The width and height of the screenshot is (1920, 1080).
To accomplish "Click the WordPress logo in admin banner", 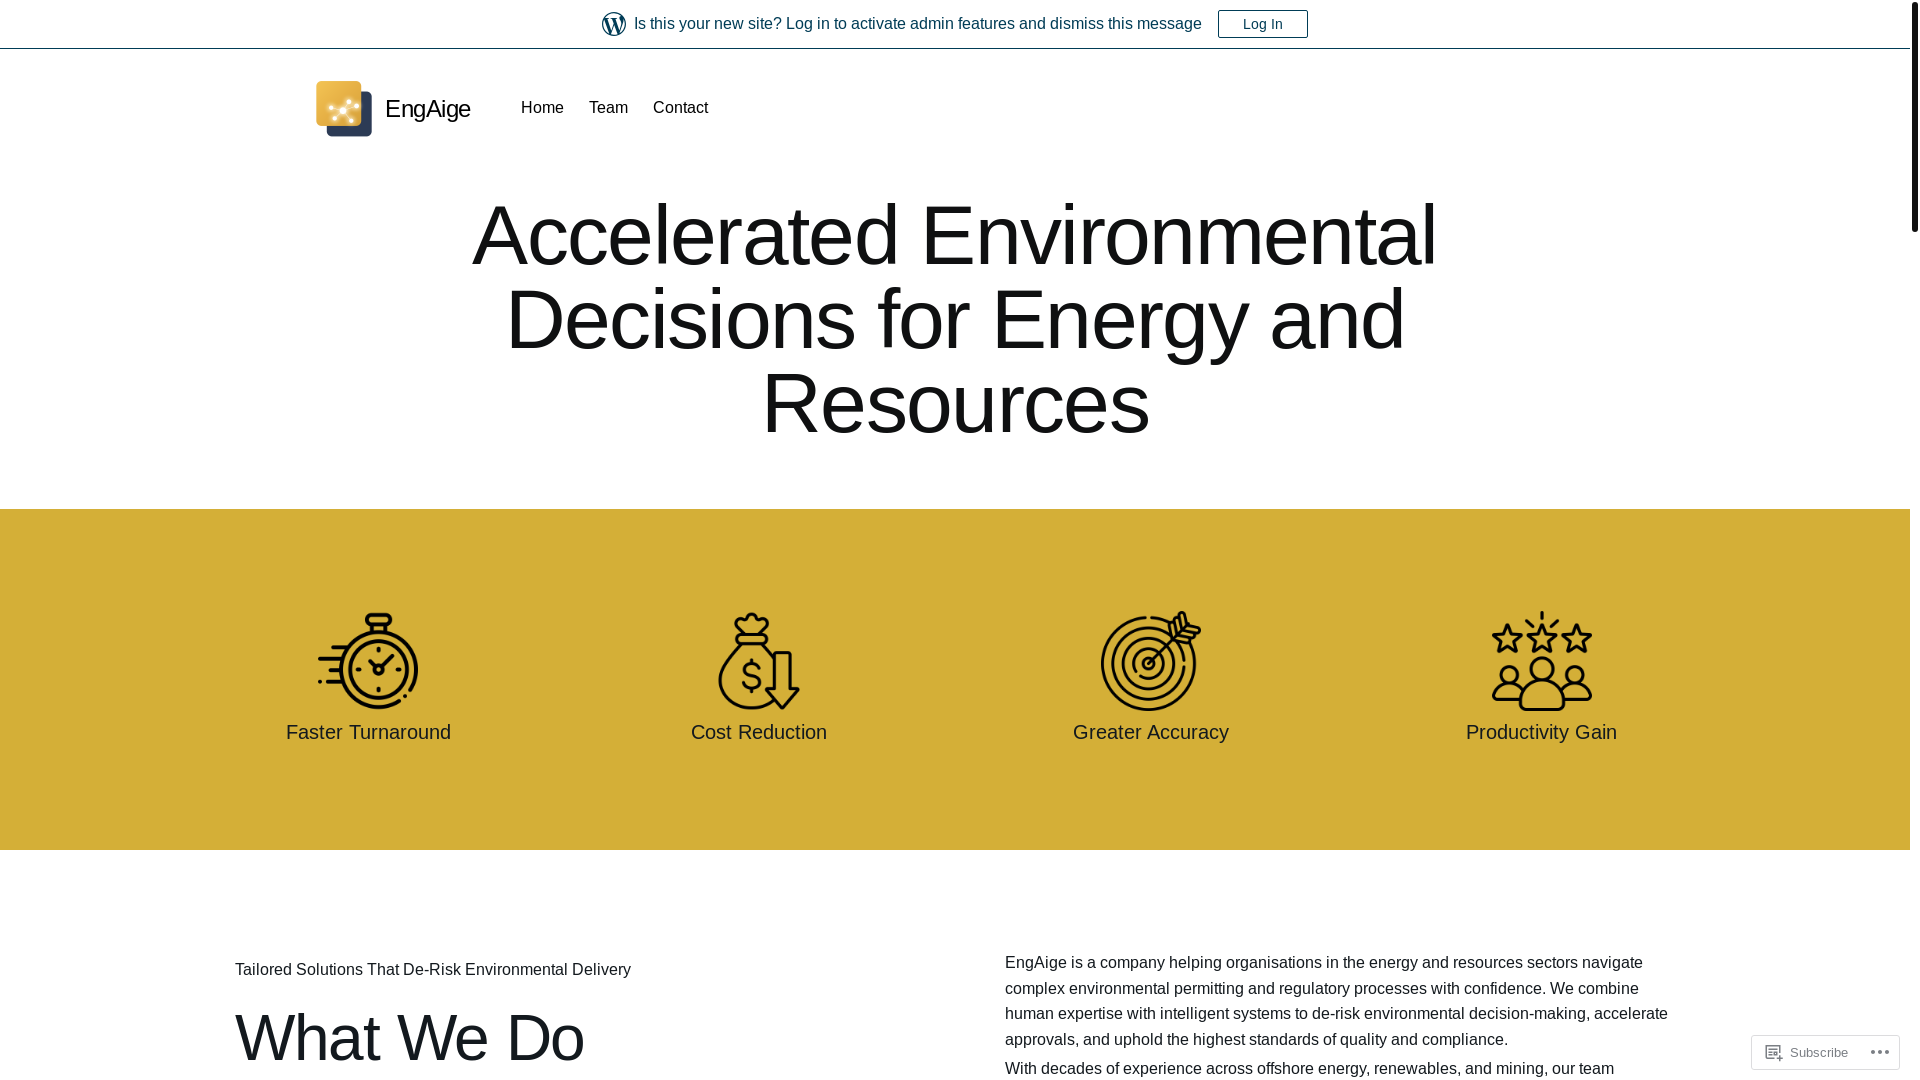I will click(614, 24).
